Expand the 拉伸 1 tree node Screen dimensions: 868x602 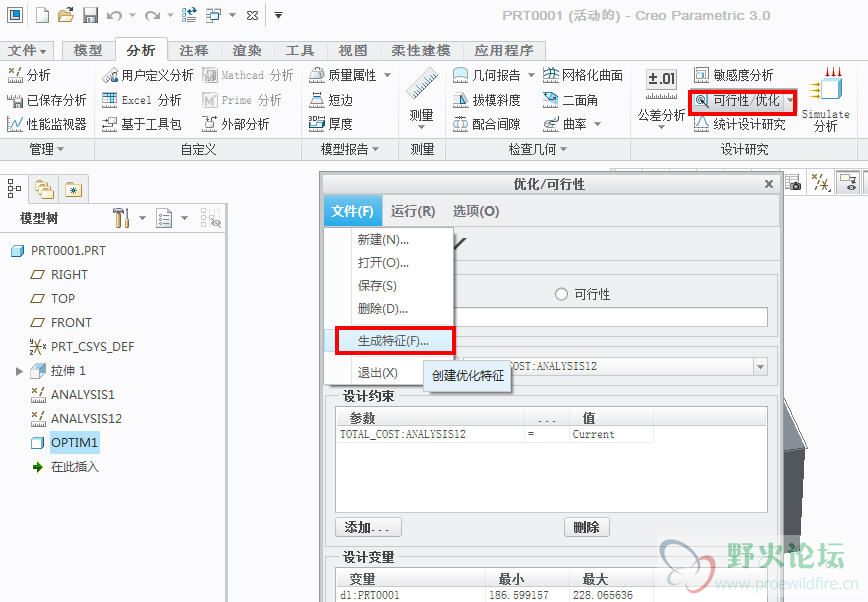pyautogui.click(x=19, y=371)
